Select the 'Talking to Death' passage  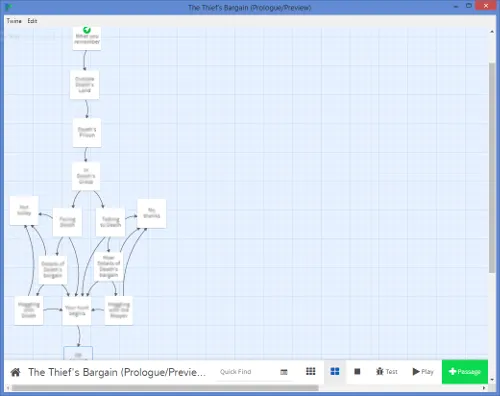[110, 222]
